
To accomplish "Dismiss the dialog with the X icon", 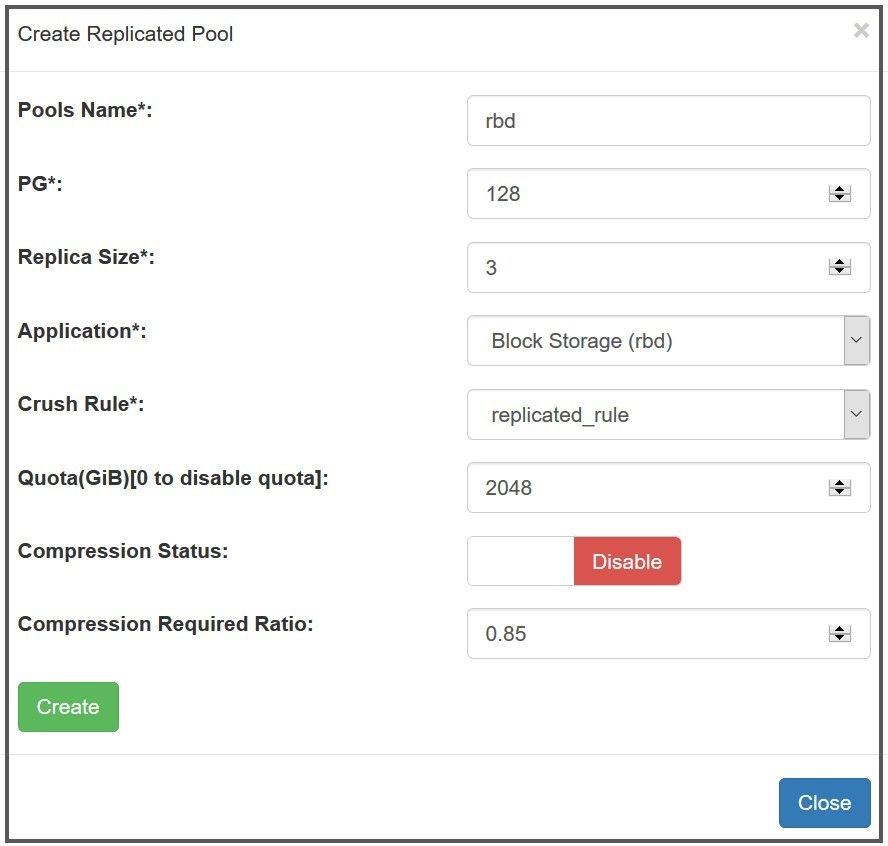I will click(861, 30).
